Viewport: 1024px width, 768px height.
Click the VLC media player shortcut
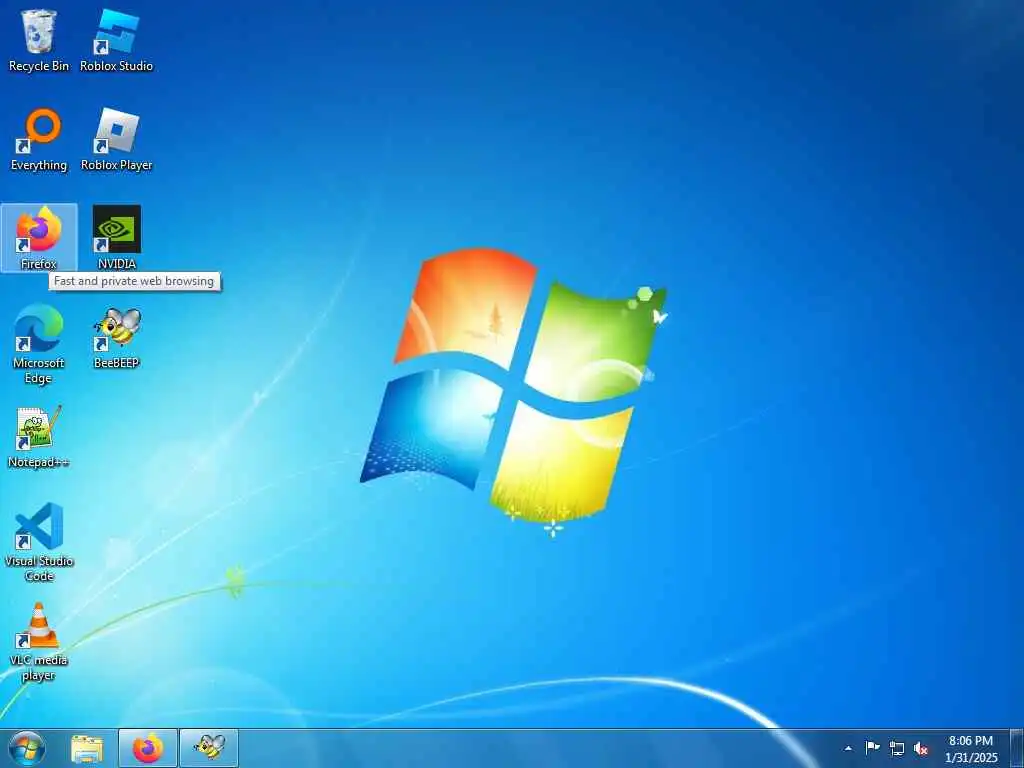tap(39, 642)
